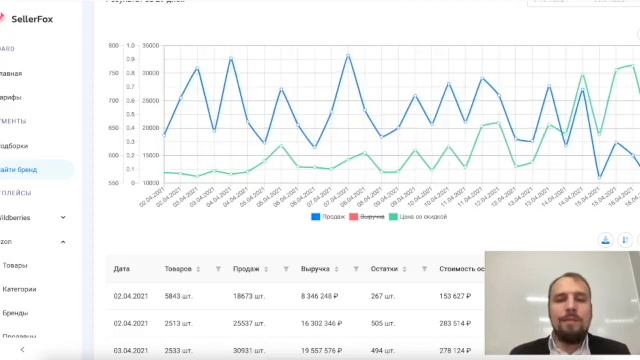Screen dimensions: 640x360
Task: Click the webcam video overlay
Action: 562,303
